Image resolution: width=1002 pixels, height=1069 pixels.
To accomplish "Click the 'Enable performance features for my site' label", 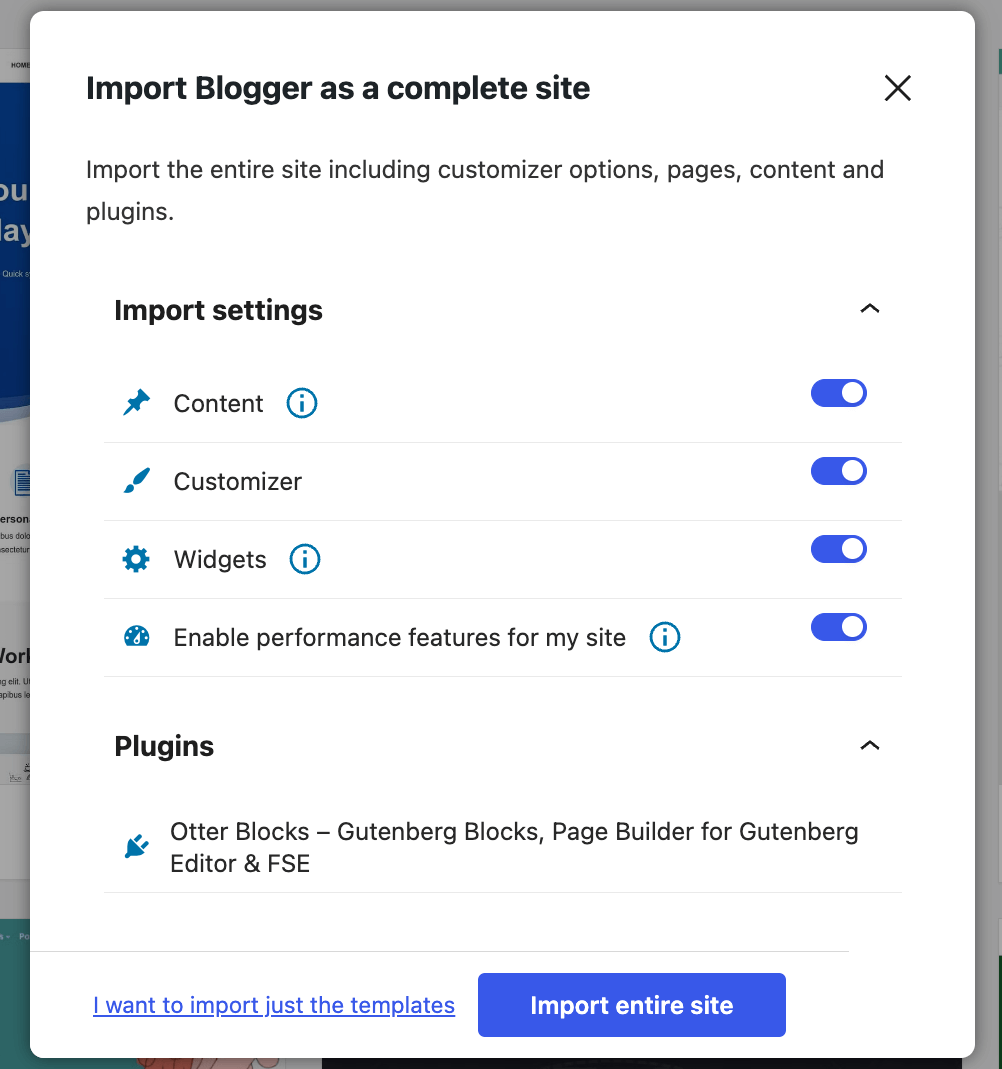I will [x=400, y=638].
